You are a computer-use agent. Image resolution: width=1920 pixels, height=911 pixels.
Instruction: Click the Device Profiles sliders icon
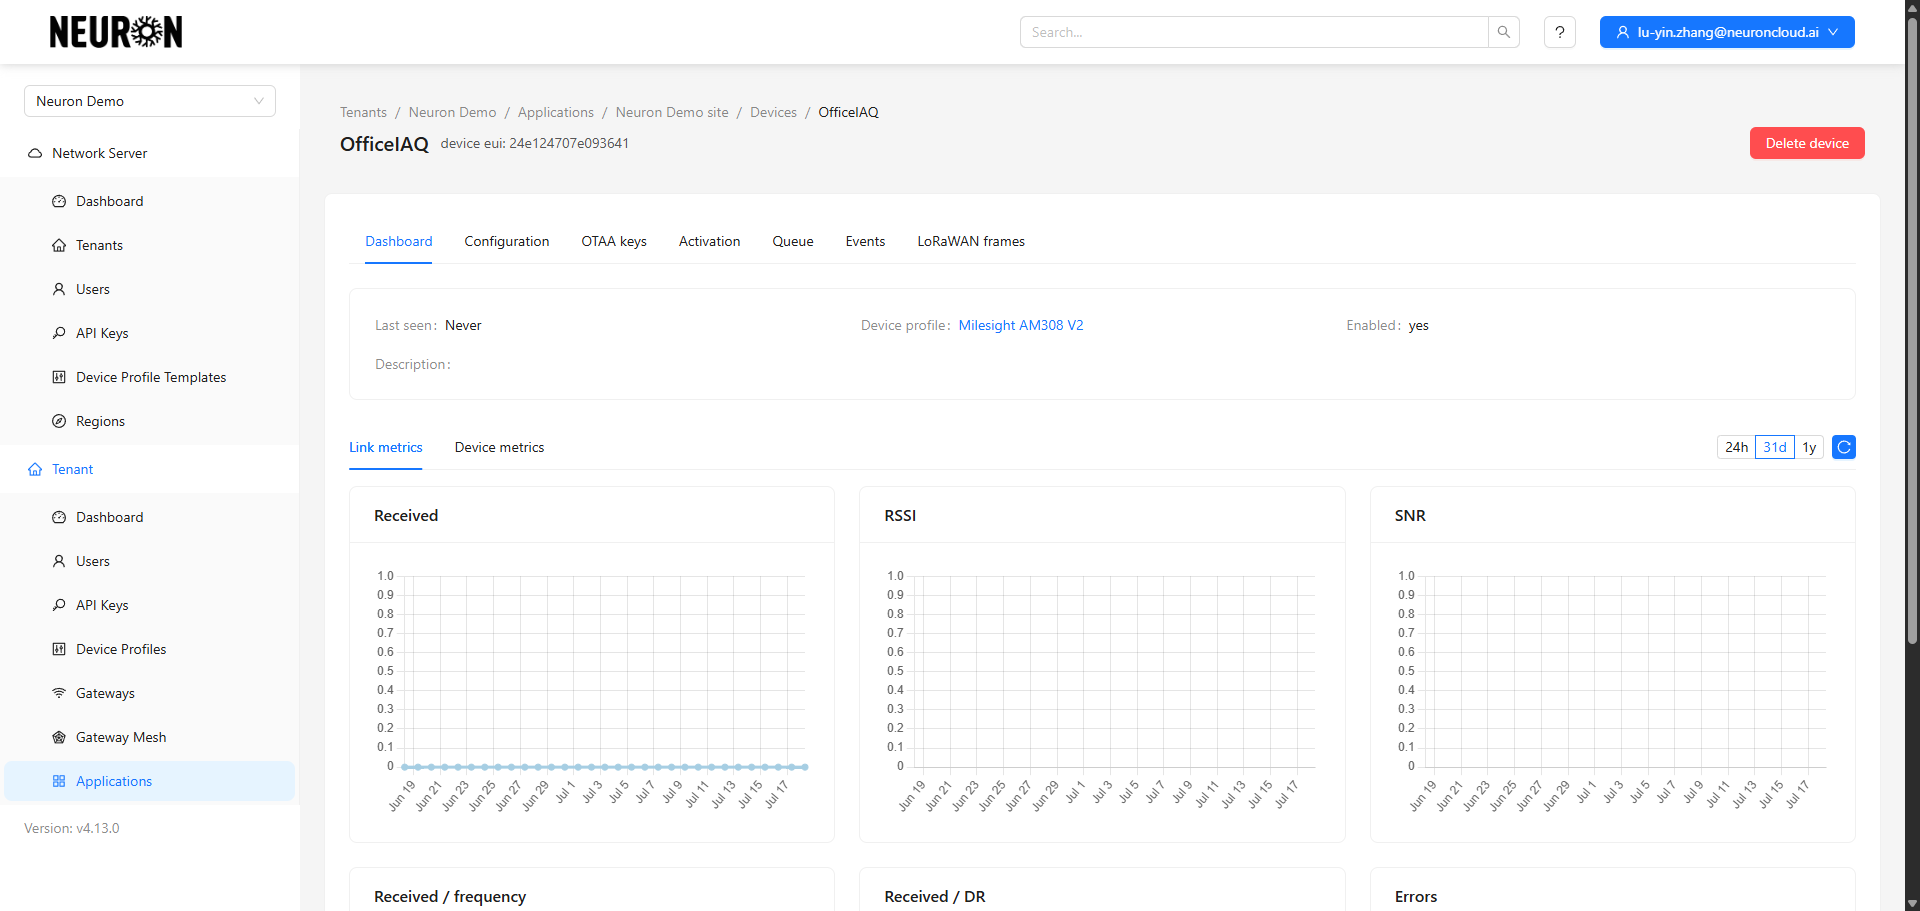pyautogui.click(x=59, y=649)
